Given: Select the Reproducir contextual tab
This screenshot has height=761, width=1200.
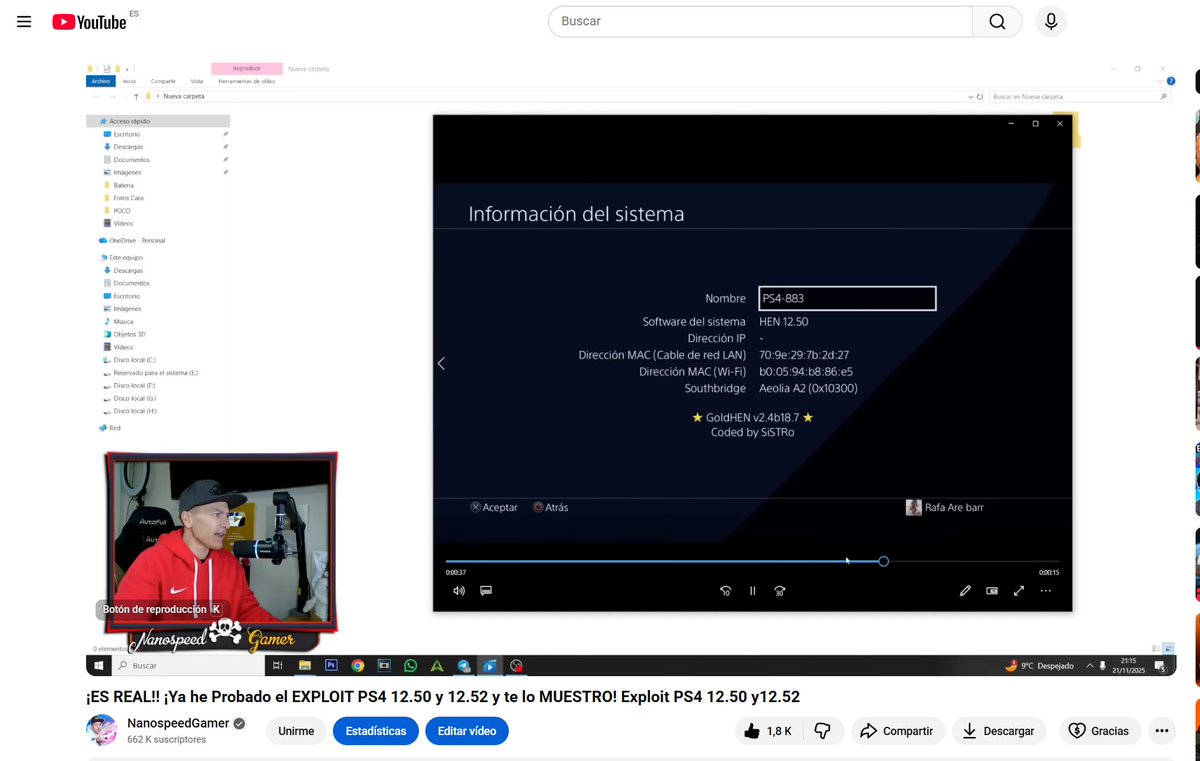Looking at the screenshot, I should tap(247, 69).
